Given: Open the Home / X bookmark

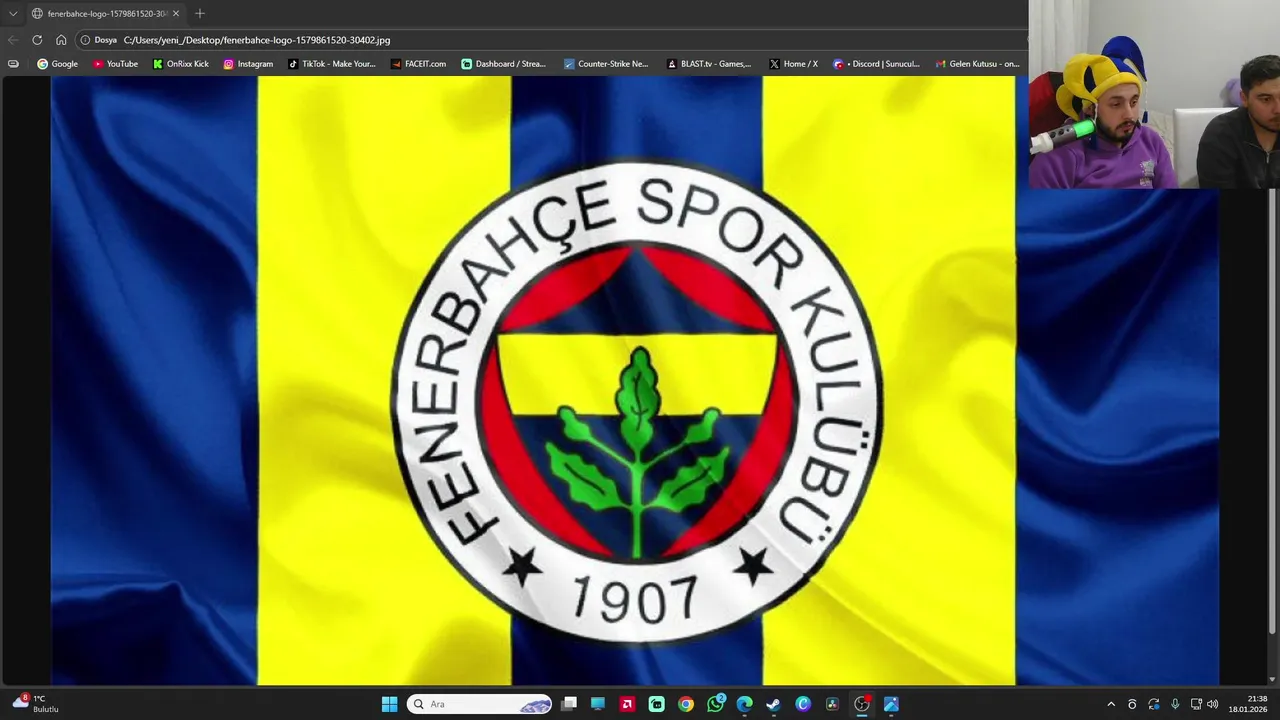Looking at the screenshot, I should (x=793, y=64).
